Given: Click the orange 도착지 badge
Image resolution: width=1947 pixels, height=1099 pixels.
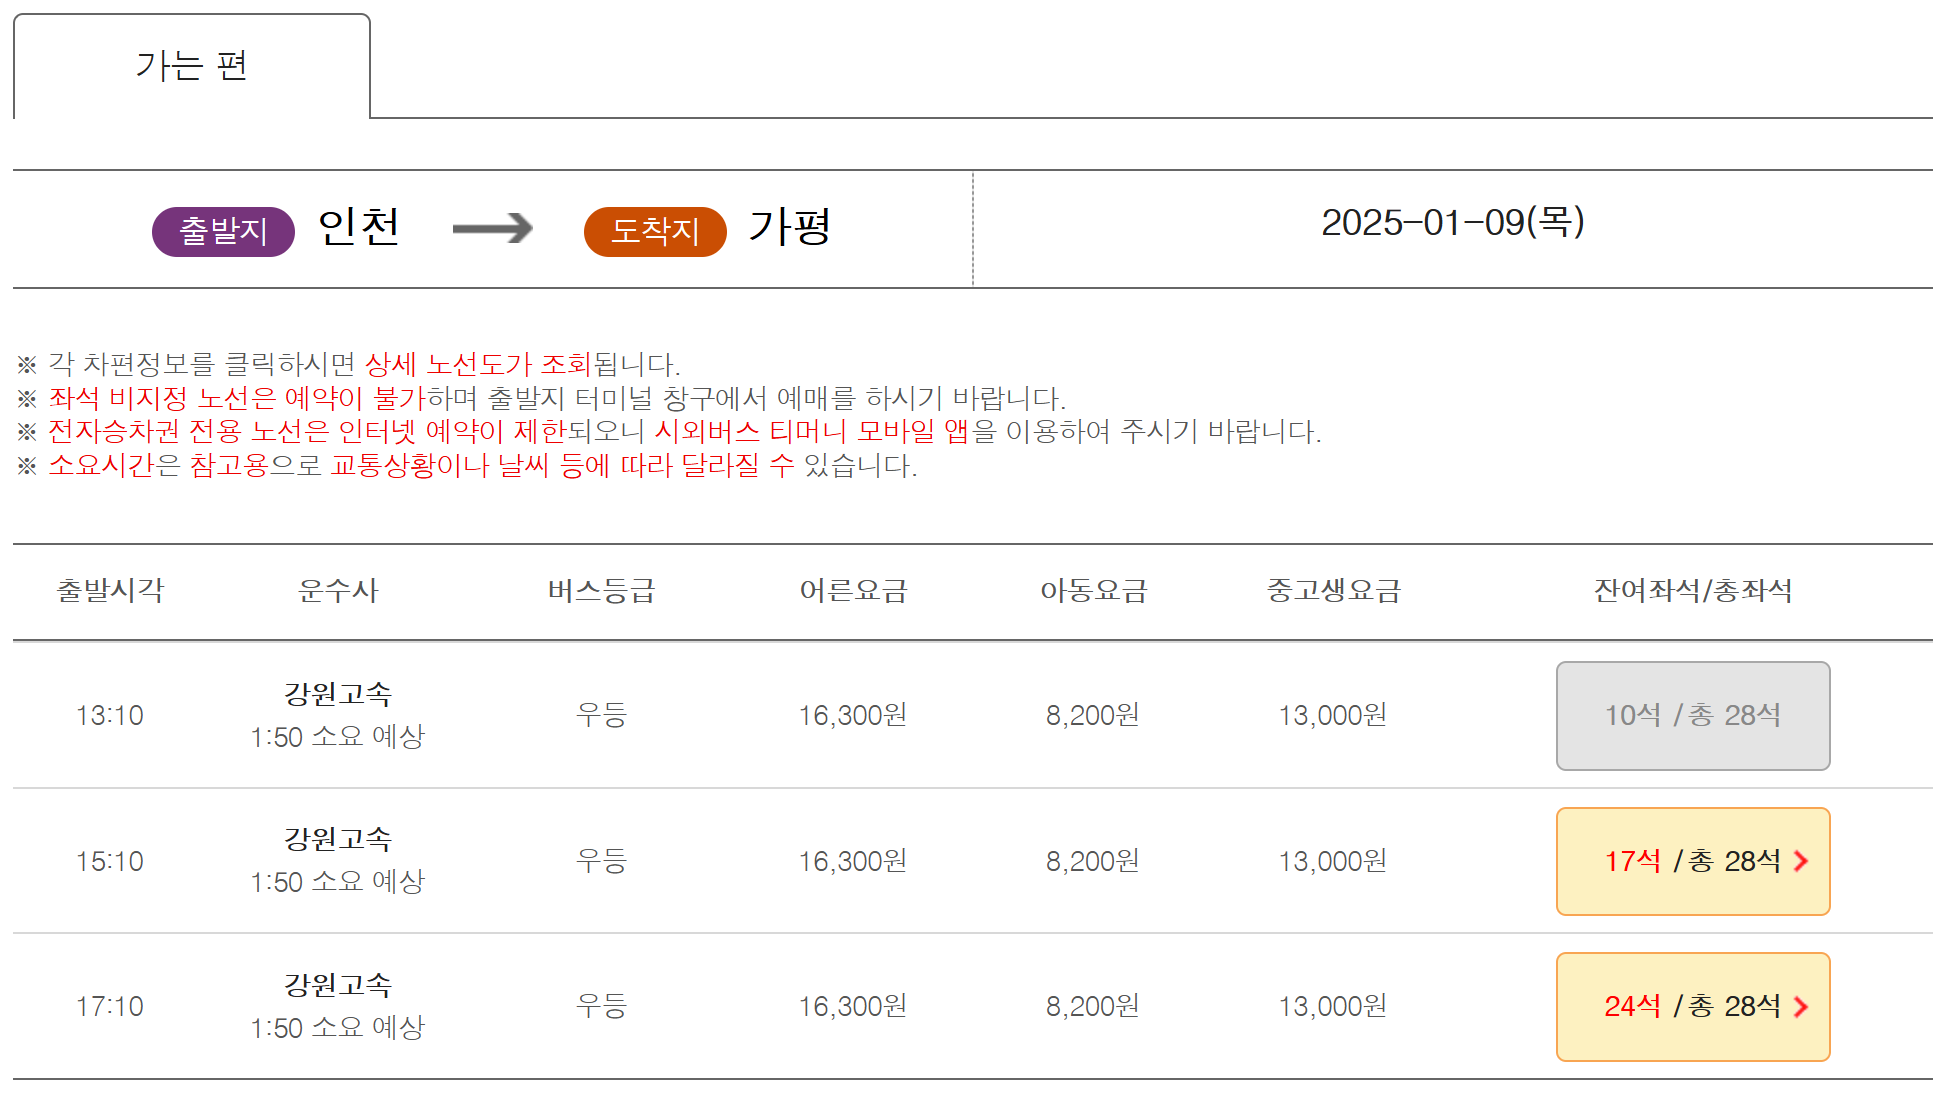Looking at the screenshot, I should point(655,231).
